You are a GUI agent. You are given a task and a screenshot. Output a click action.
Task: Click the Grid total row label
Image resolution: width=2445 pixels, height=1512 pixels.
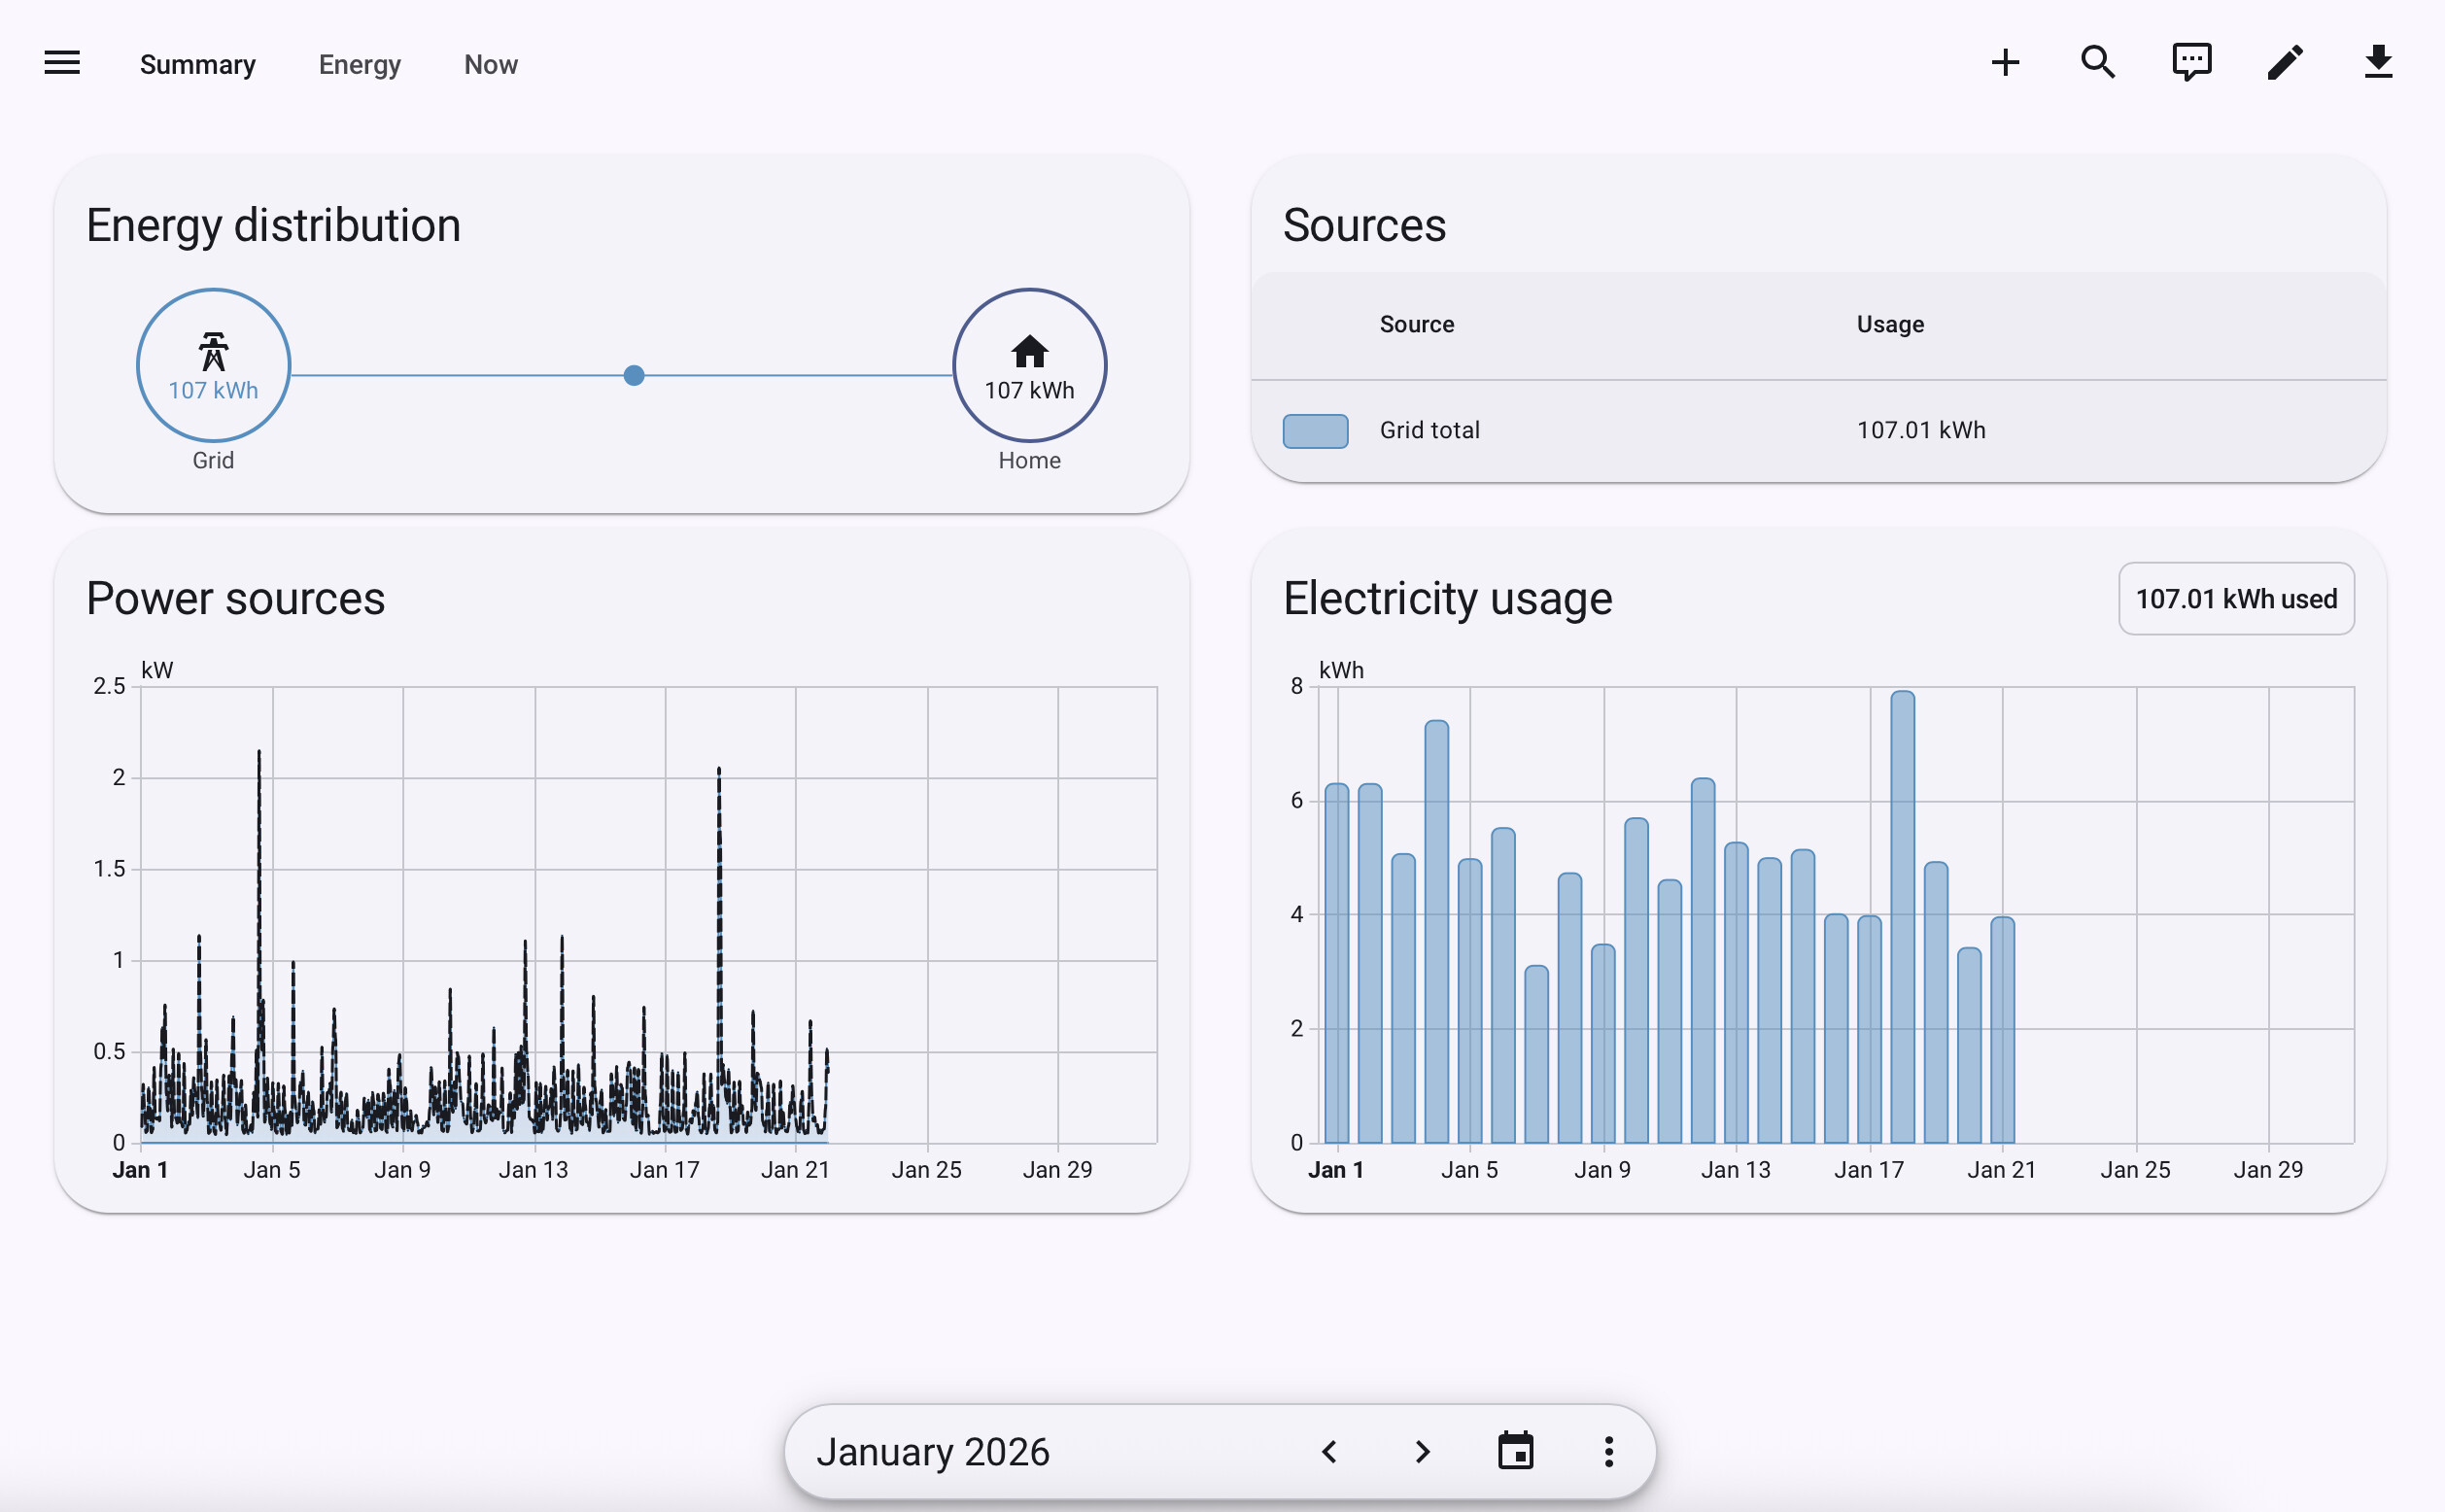1429,430
